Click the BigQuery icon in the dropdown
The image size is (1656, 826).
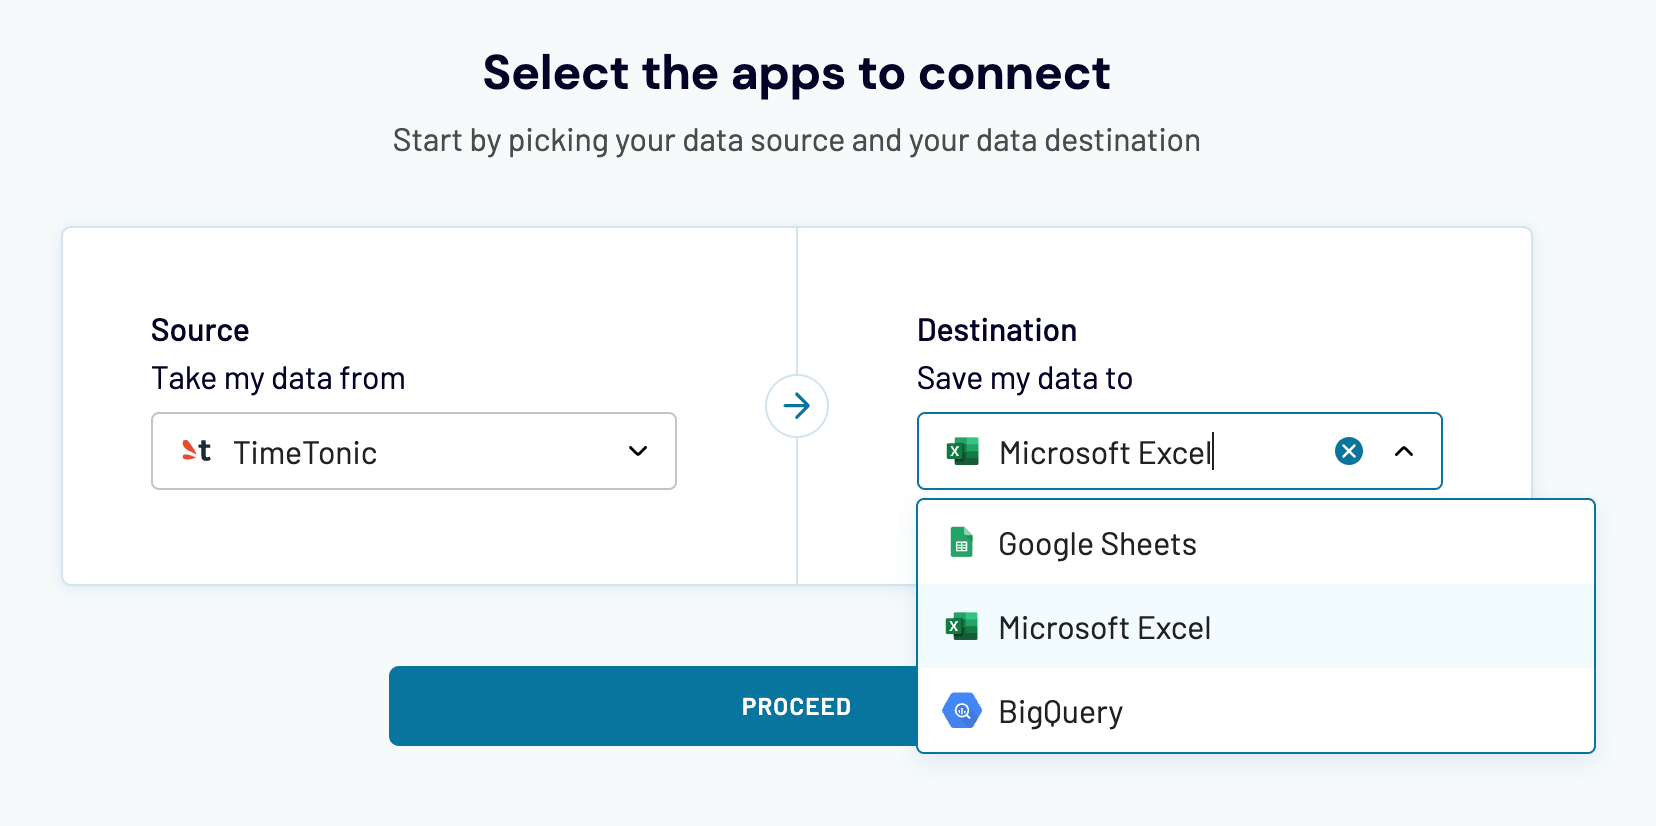coord(961,711)
